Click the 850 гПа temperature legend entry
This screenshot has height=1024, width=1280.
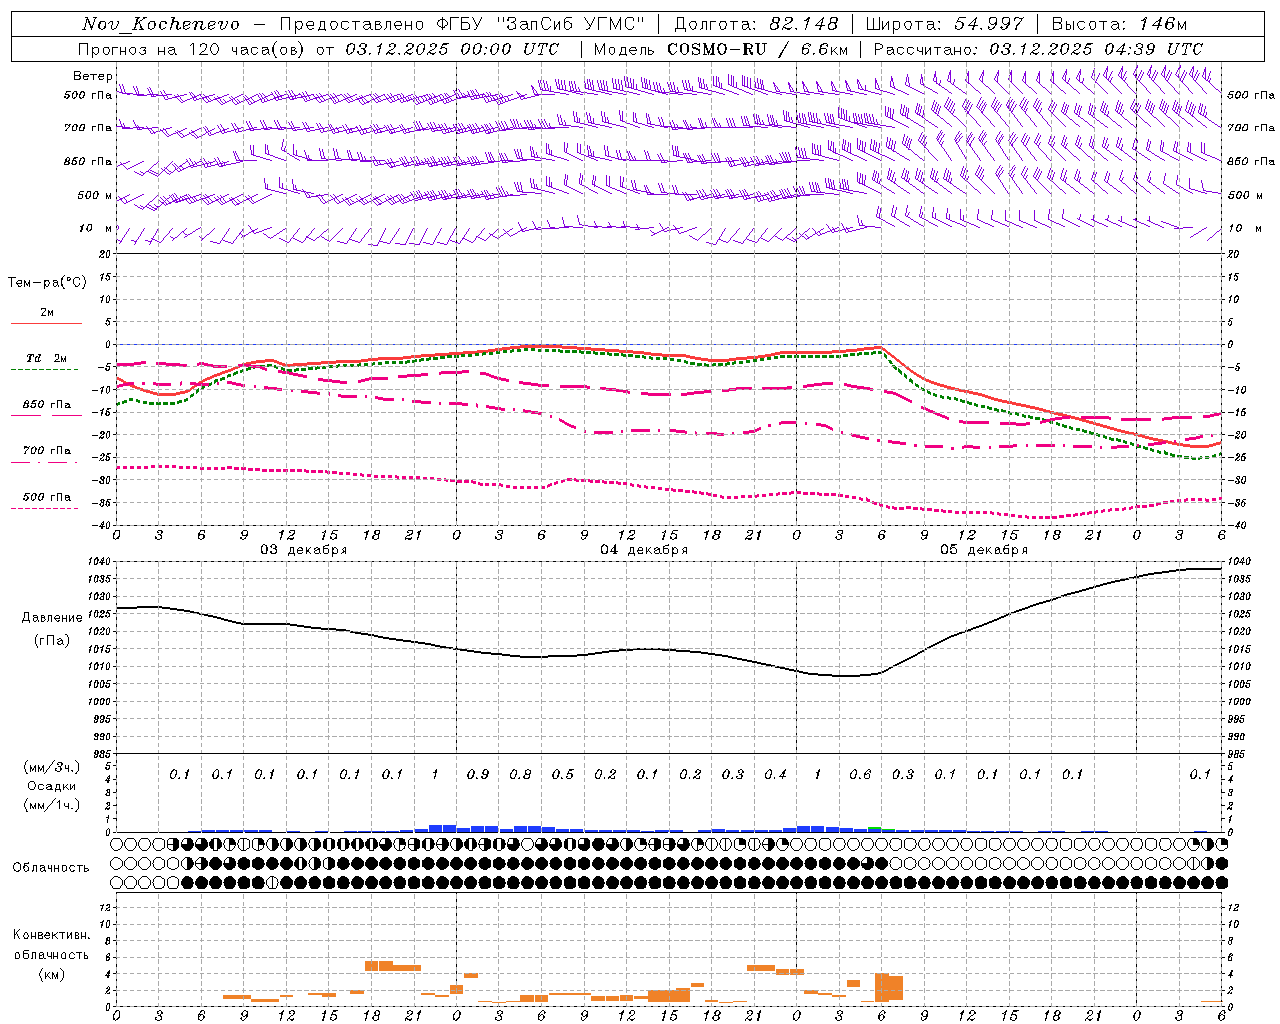click(47, 405)
